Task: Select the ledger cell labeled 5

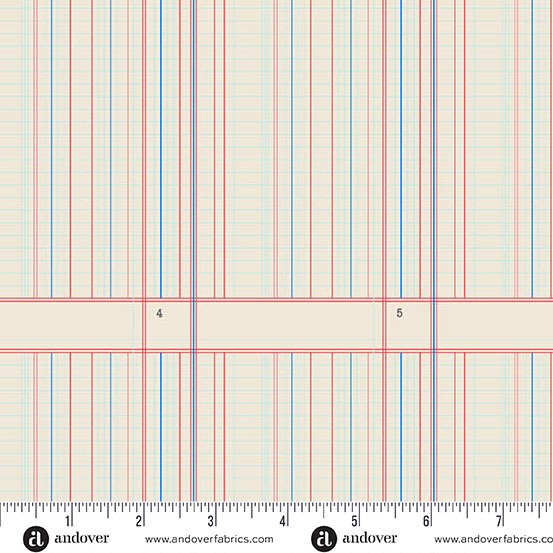Action: tap(408, 325)
